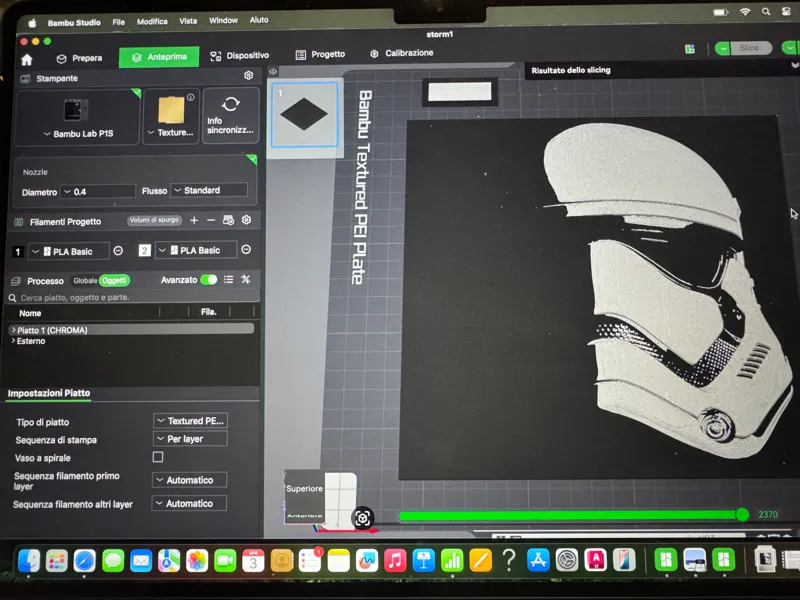Open the Slice button dropdown arrow

722,48
